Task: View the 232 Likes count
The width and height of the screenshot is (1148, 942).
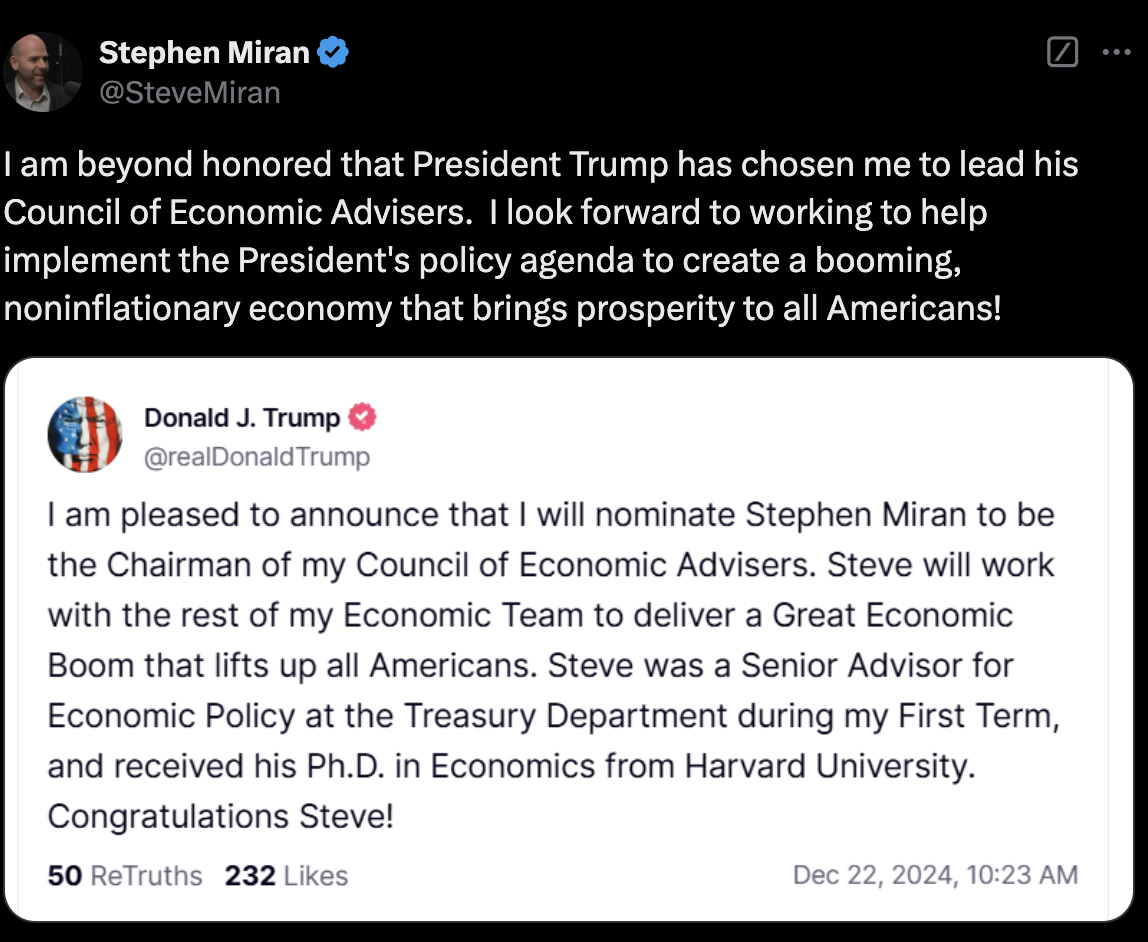Action: [x=286, y=876]
